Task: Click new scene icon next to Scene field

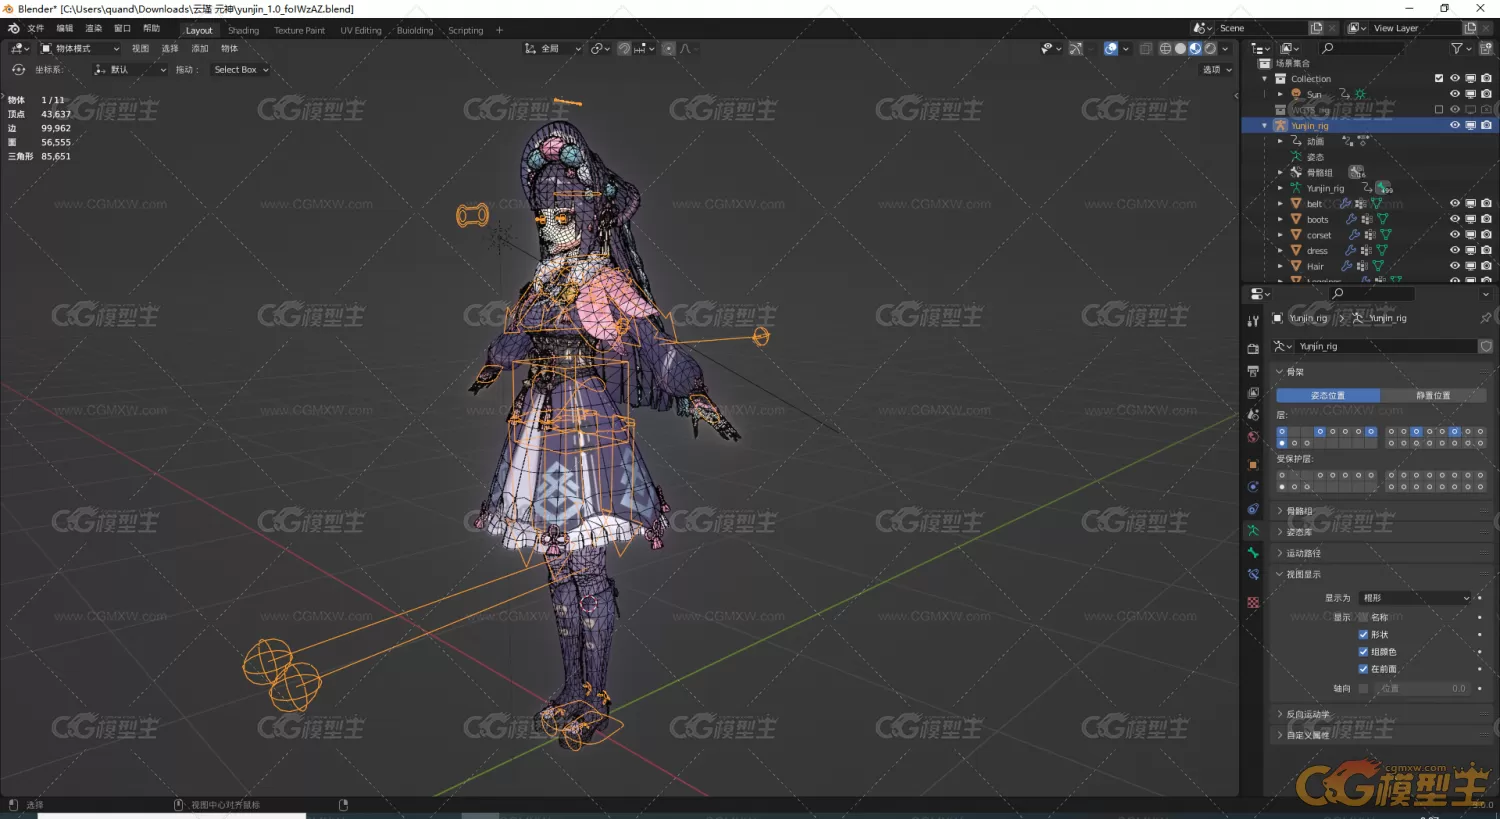Action: point(1316,28)
